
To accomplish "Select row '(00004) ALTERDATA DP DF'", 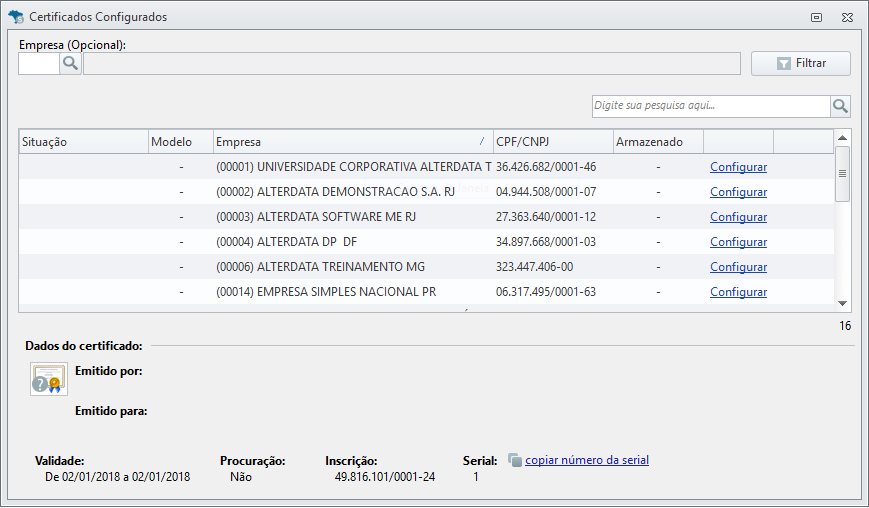I will click(426, 242).
